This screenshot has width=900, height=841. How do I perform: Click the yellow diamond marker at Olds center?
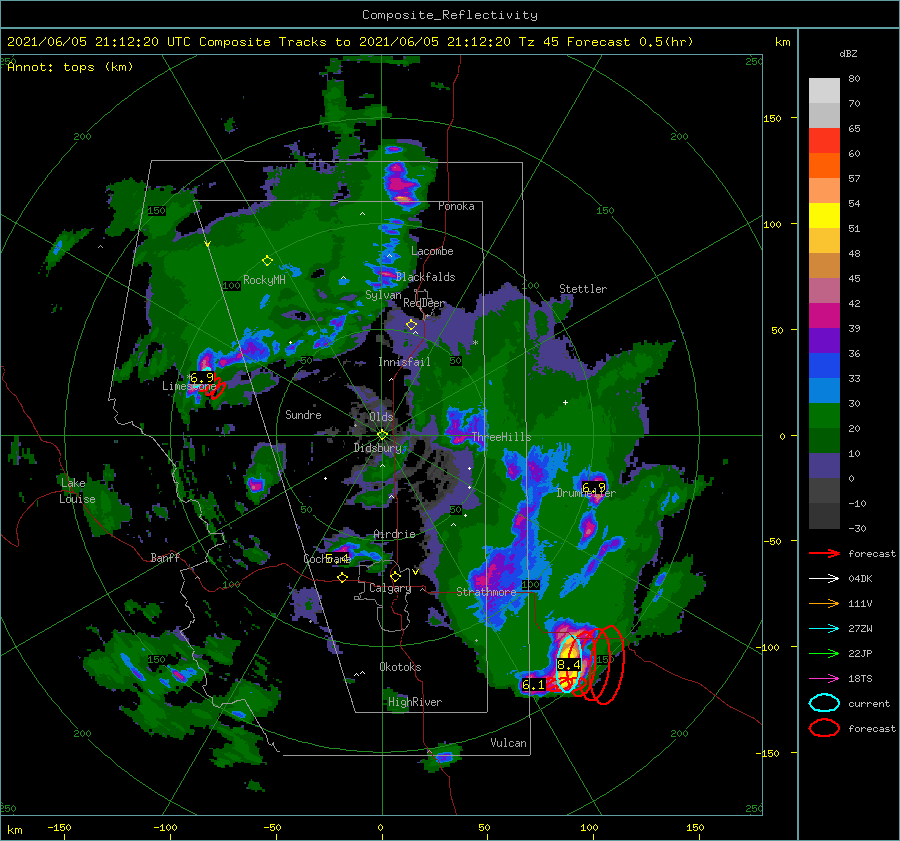point(382,435)
